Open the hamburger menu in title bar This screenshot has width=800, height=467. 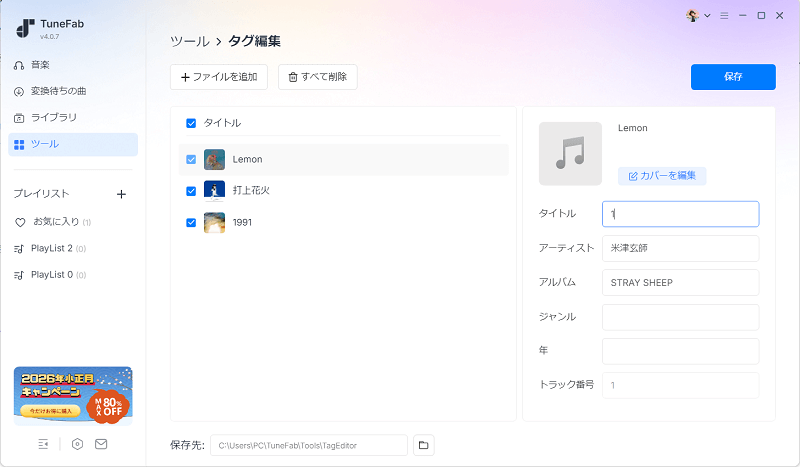[x=724, y=16]
